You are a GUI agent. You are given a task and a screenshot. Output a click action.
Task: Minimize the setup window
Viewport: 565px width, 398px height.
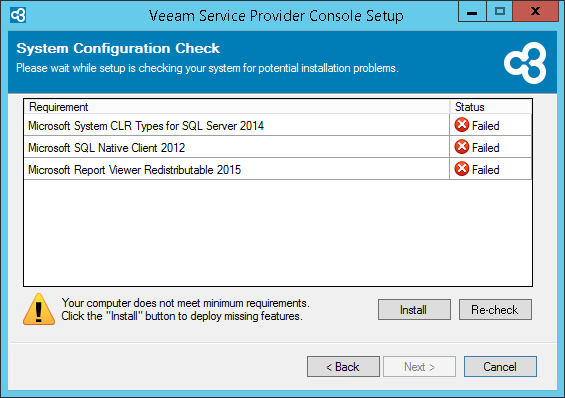472,11
